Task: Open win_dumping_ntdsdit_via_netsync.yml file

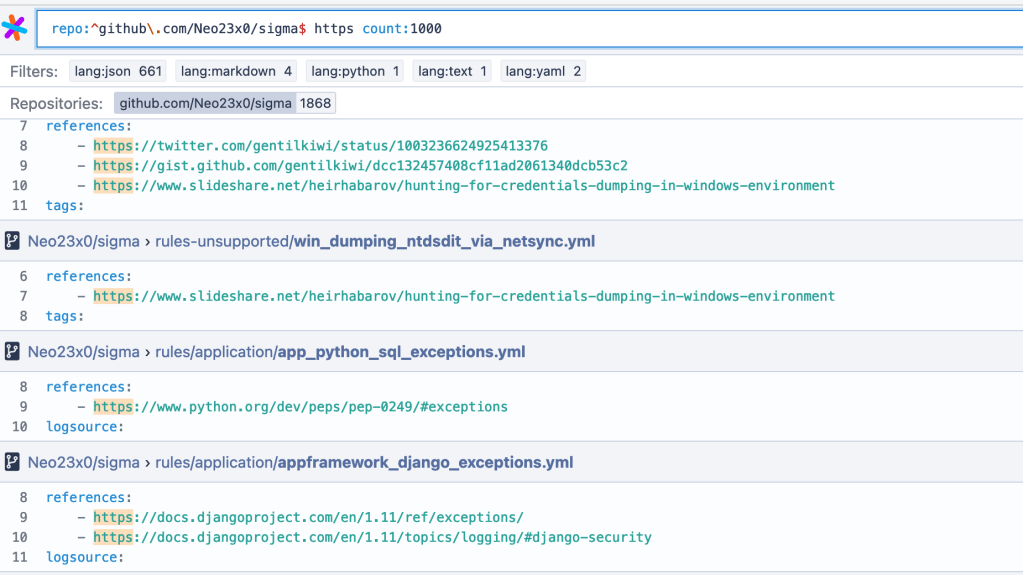Action: [444, 241]
